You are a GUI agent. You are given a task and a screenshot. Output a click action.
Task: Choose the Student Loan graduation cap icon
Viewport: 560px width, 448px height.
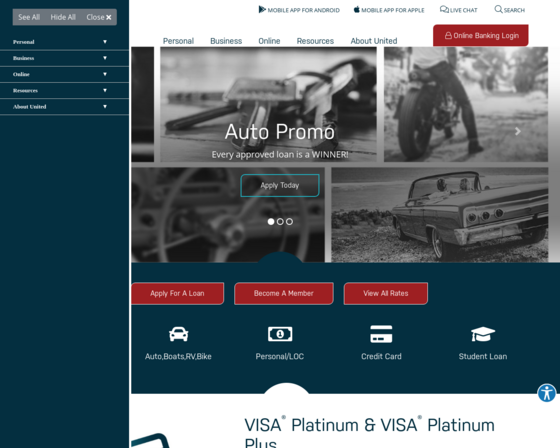point(482,334)
